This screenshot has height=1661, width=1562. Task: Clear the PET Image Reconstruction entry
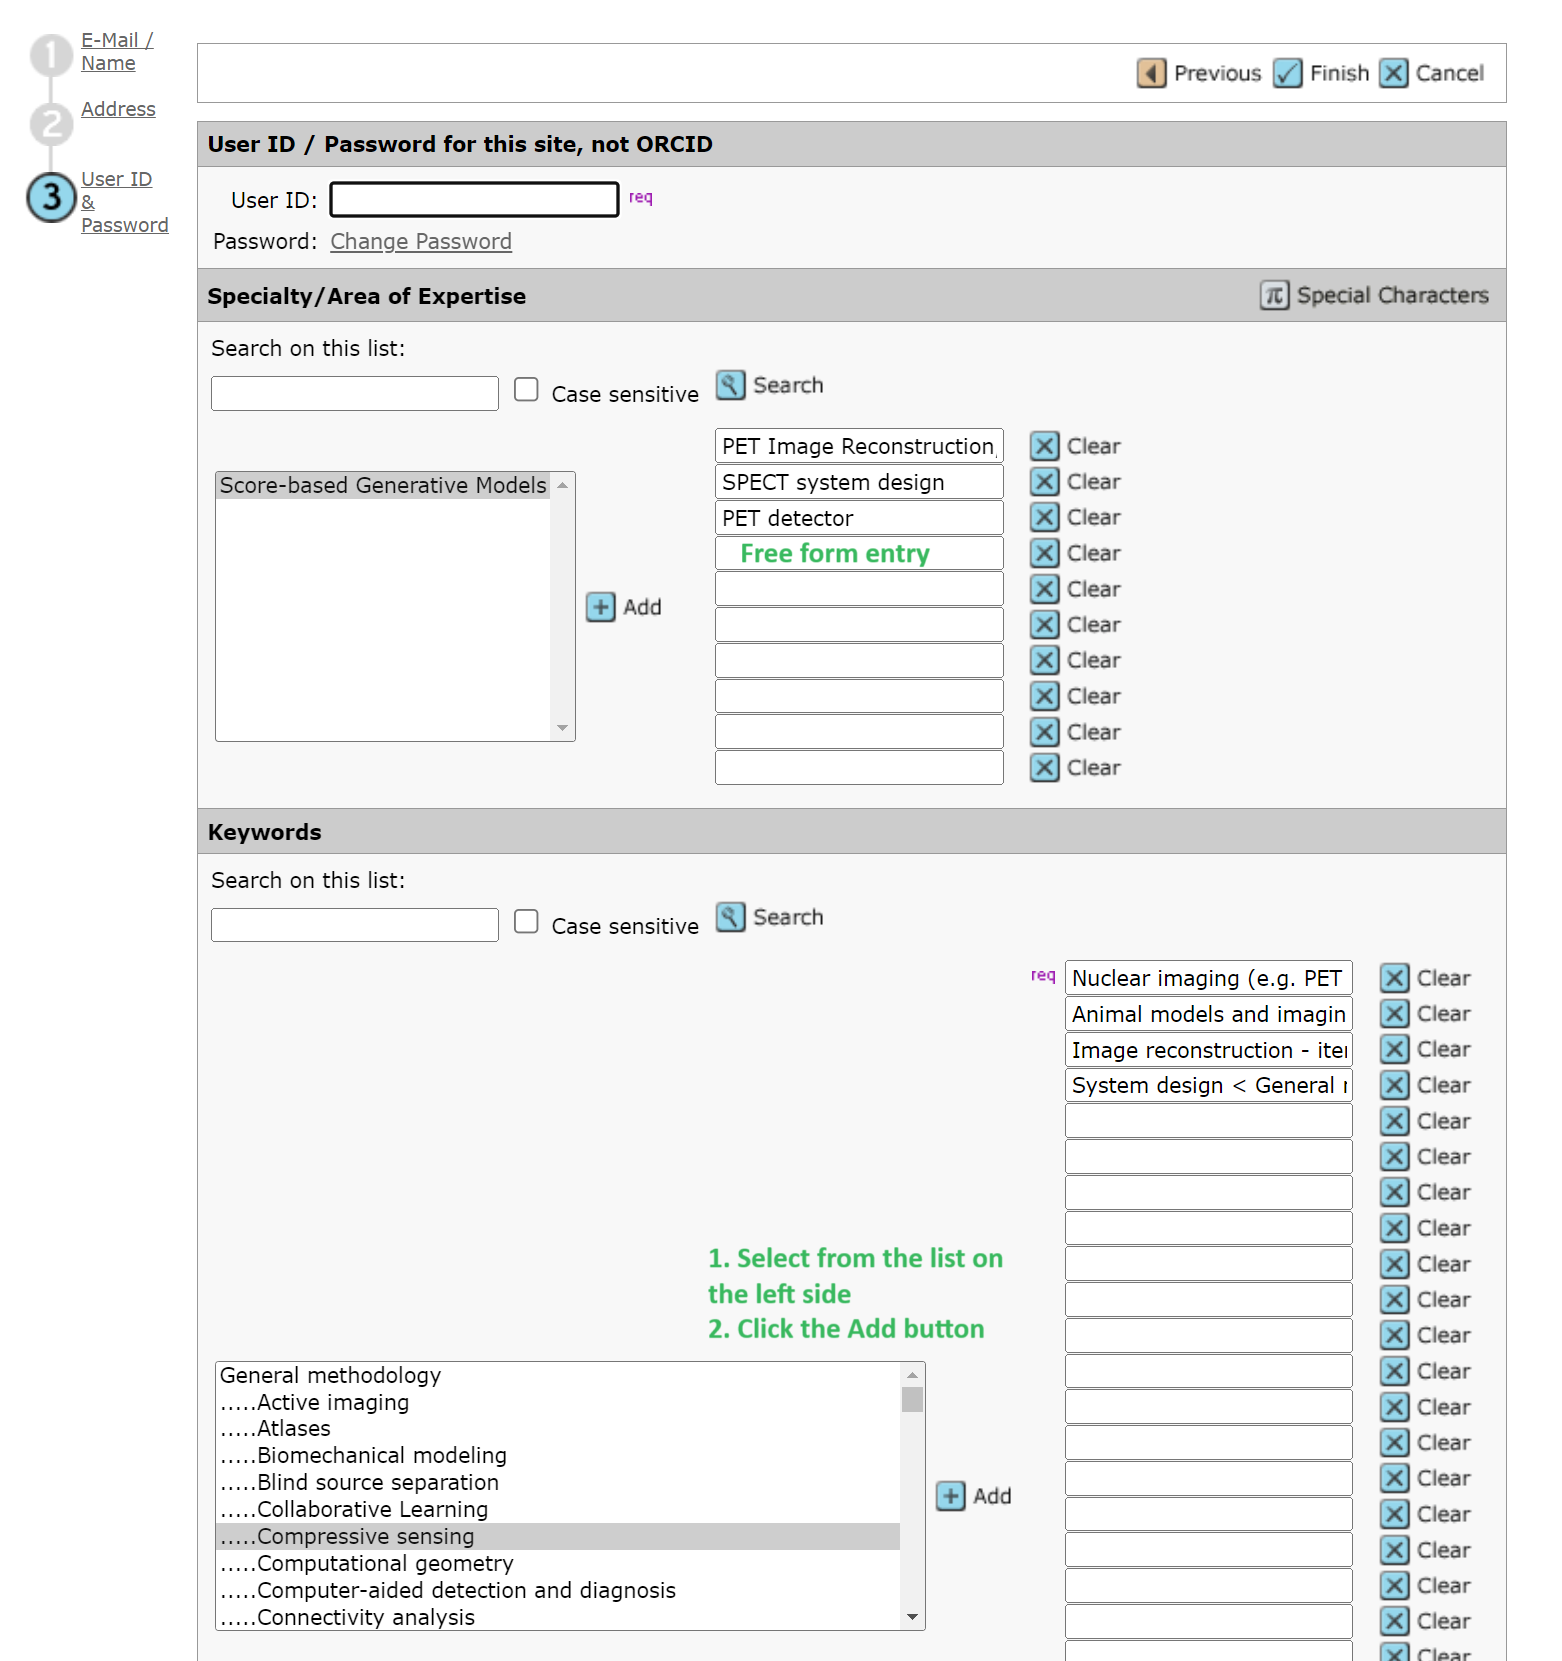click(1044, 446)
